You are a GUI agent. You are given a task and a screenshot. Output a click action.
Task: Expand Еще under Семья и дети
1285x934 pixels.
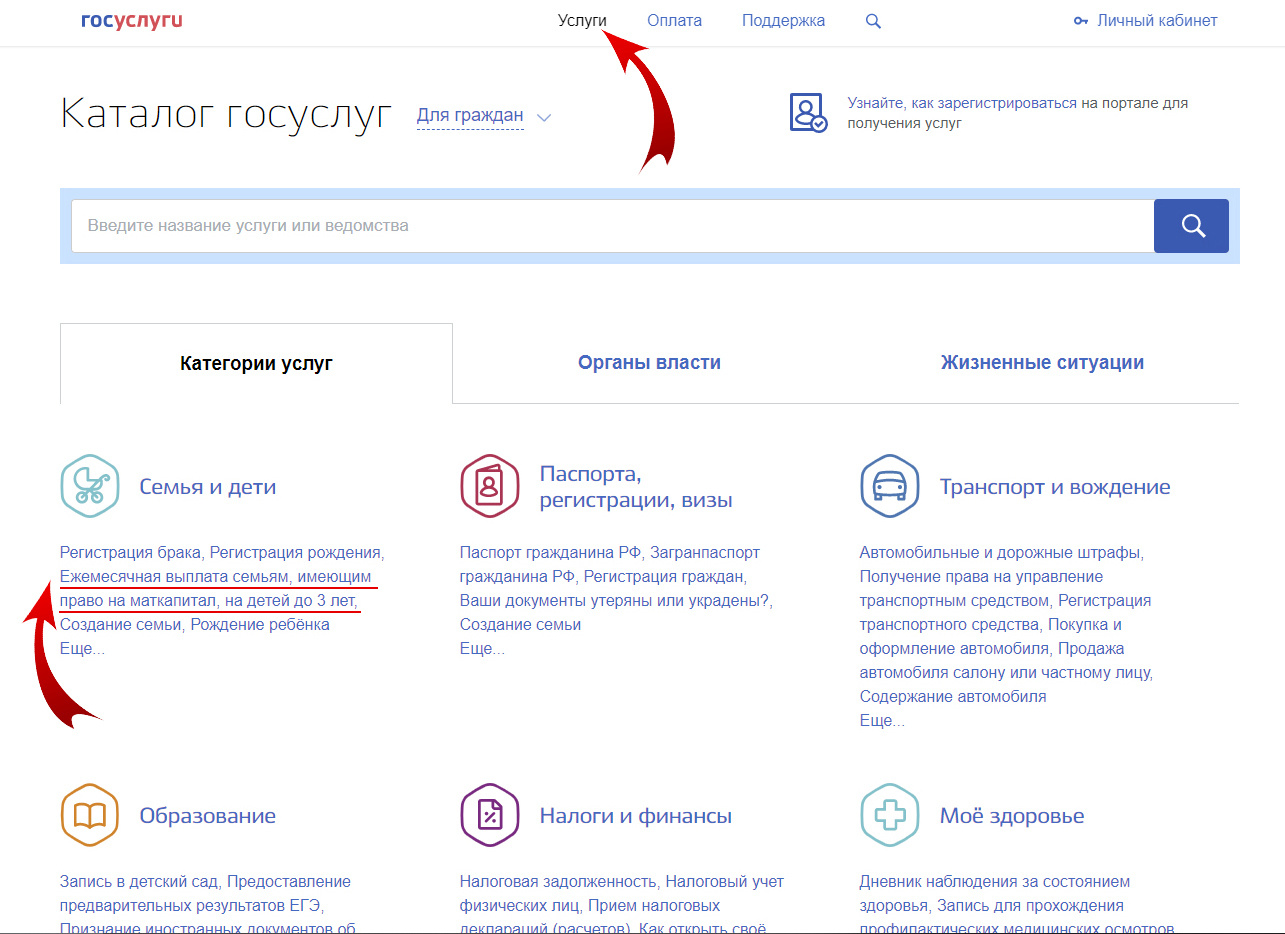coord(82,648)
